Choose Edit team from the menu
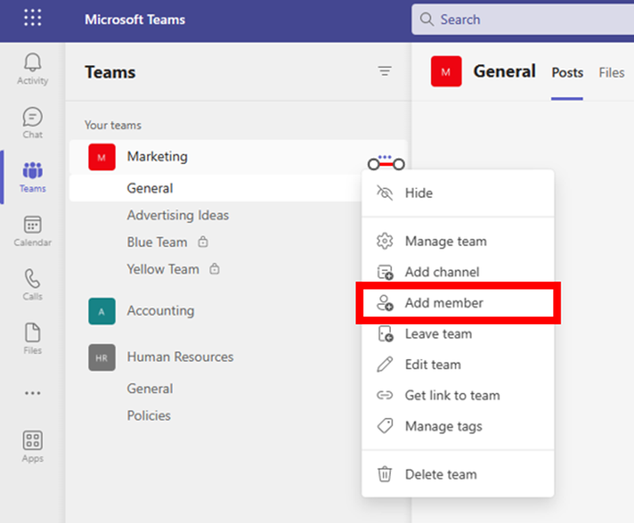Screen dimensions: 634x523 coord(458,364)
